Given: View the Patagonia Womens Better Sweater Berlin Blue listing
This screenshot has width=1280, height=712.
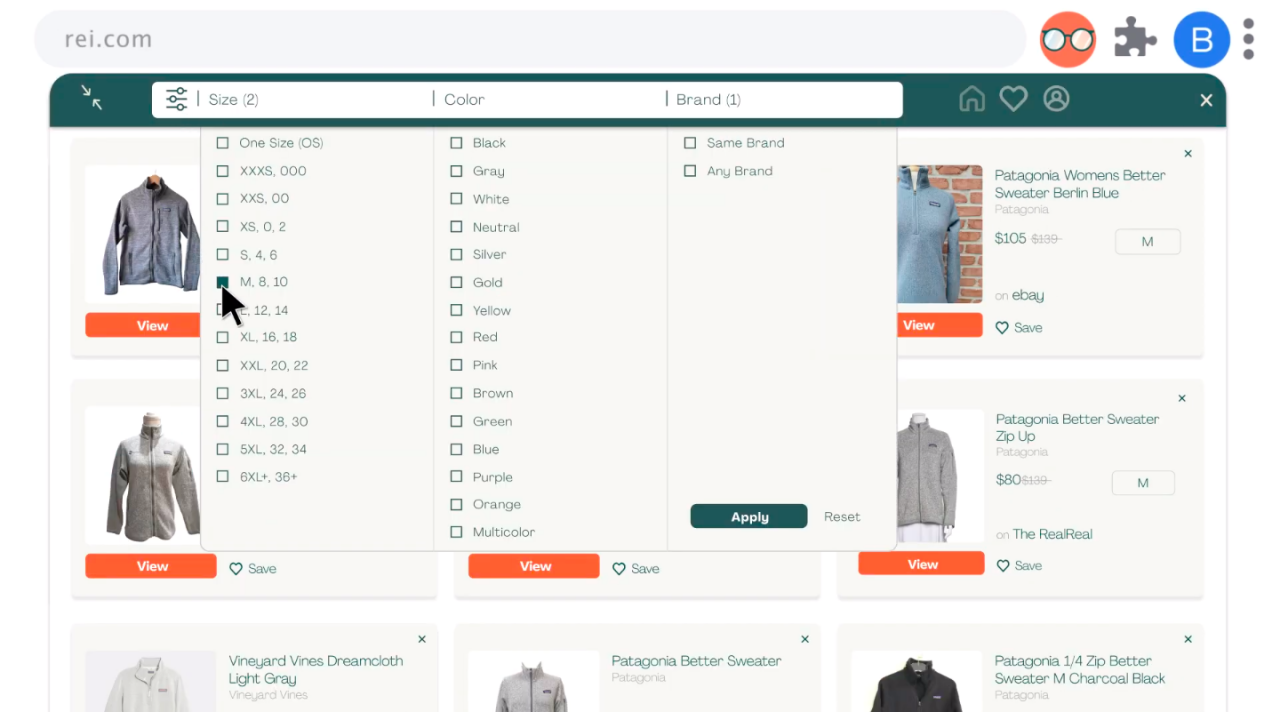Looking at the screenshot, I should [x=940, y=325].
